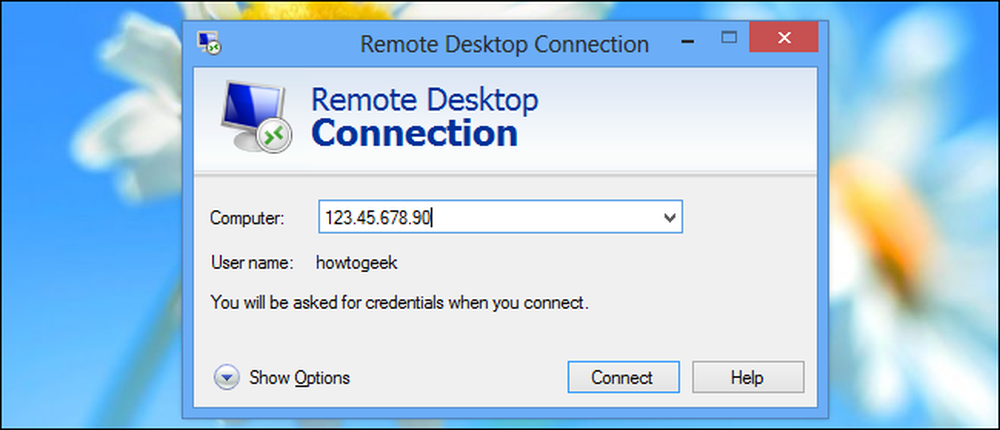Click the Remote Desktop icon in title bar
Image resolution: width=1000 pixels, height=430 pixels.
tap(209, 43)
